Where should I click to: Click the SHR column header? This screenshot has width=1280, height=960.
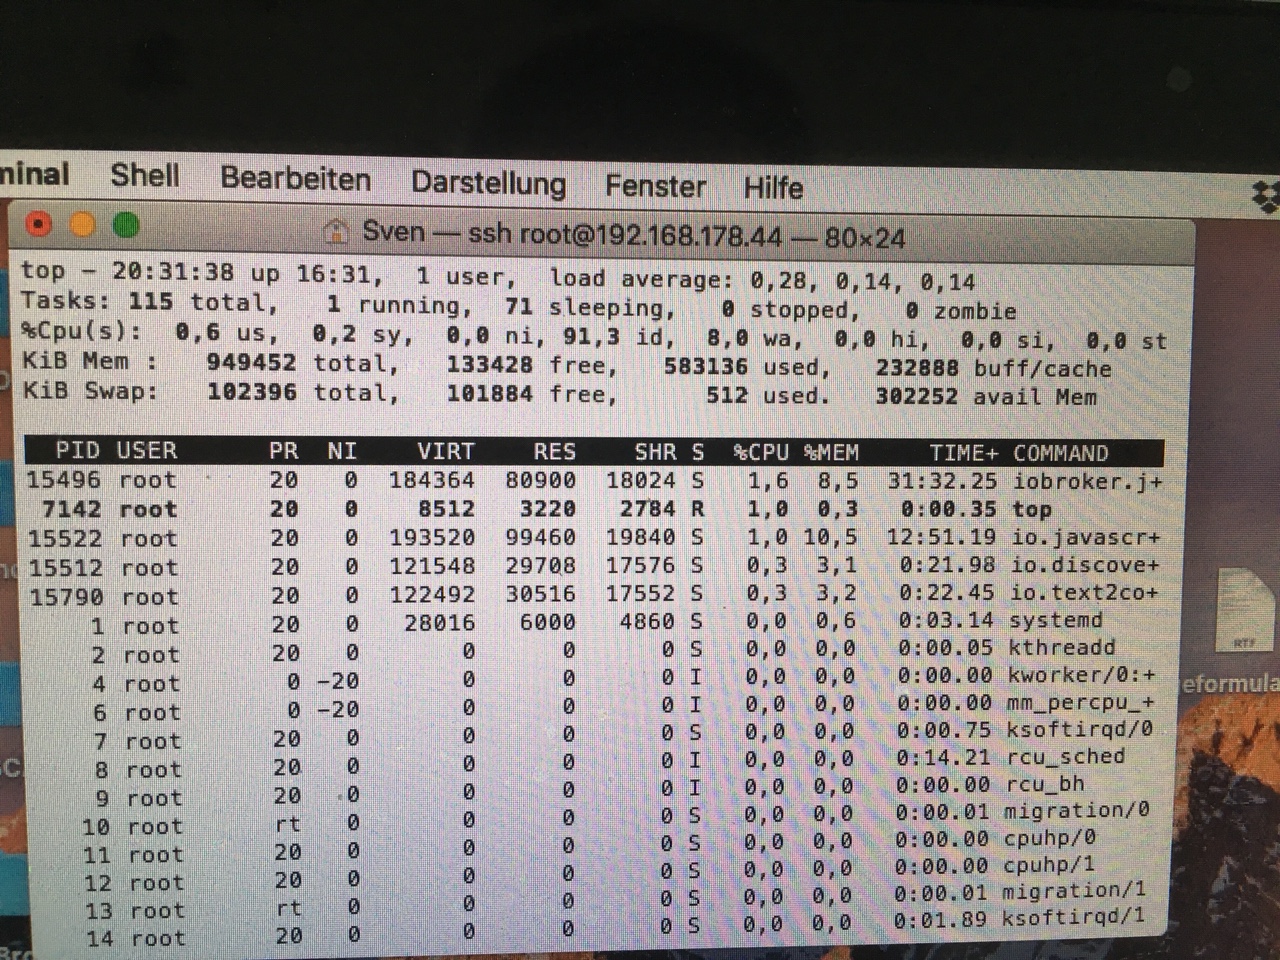pos(656,452)
